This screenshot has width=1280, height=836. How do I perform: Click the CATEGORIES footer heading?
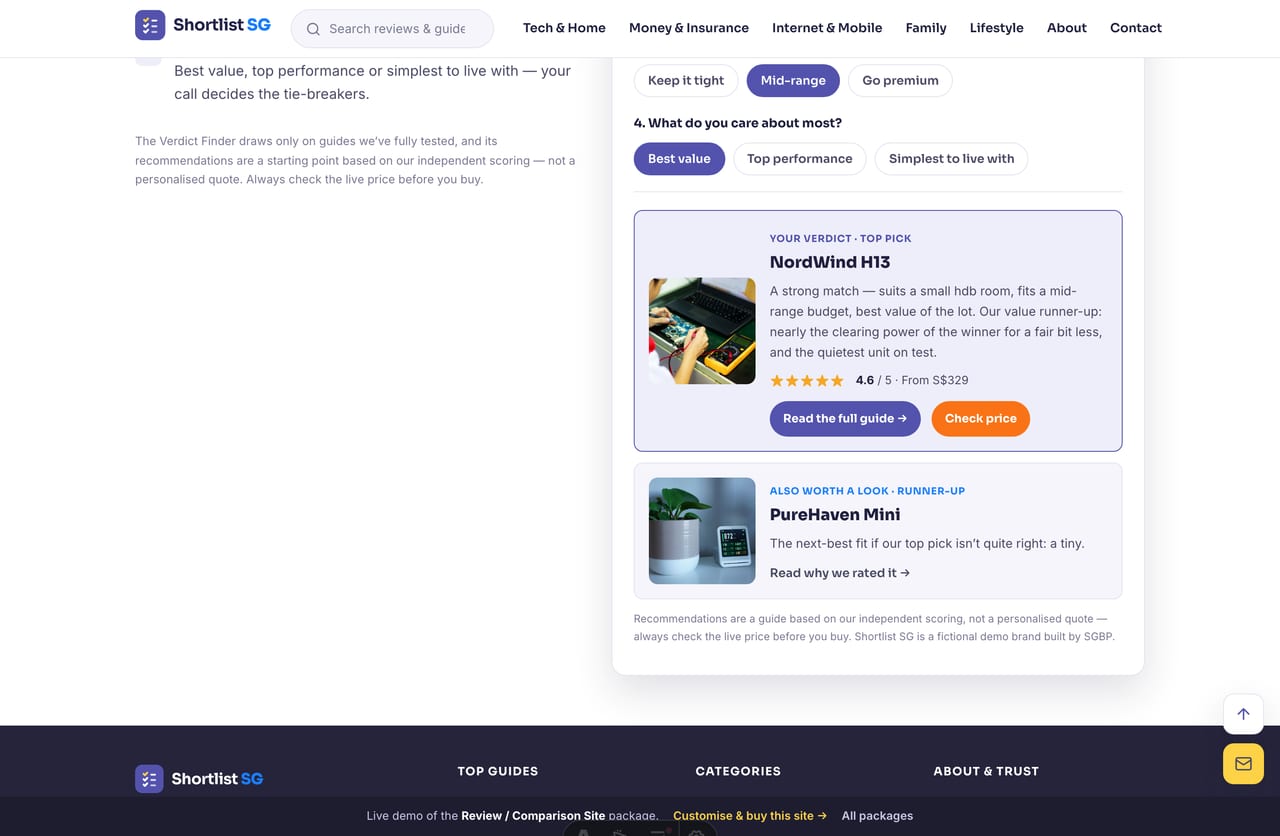738,771
